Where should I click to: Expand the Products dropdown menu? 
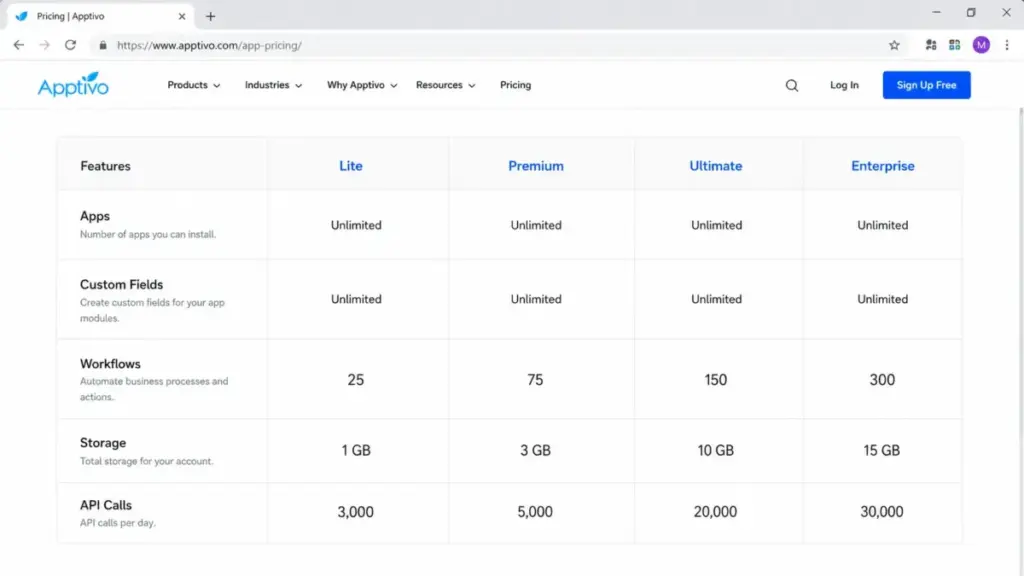tap(194, 85)
